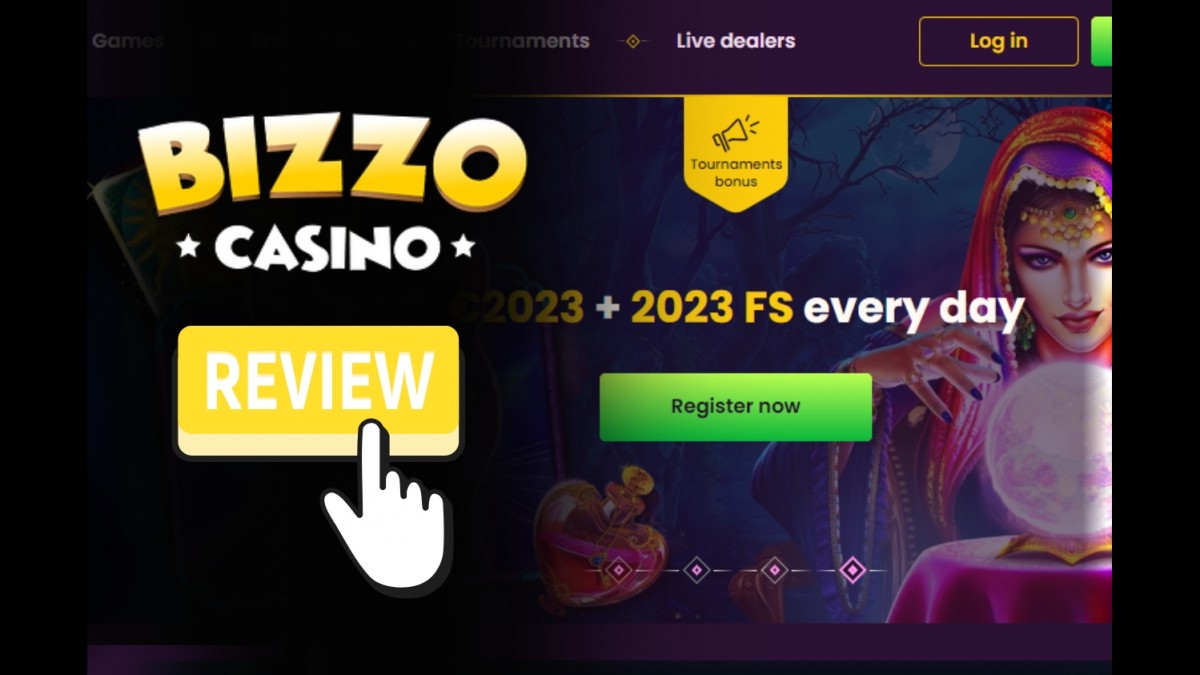Select the third carousel diamond indicator
The height and width of the screenshot is (675, 1200).
775,570
